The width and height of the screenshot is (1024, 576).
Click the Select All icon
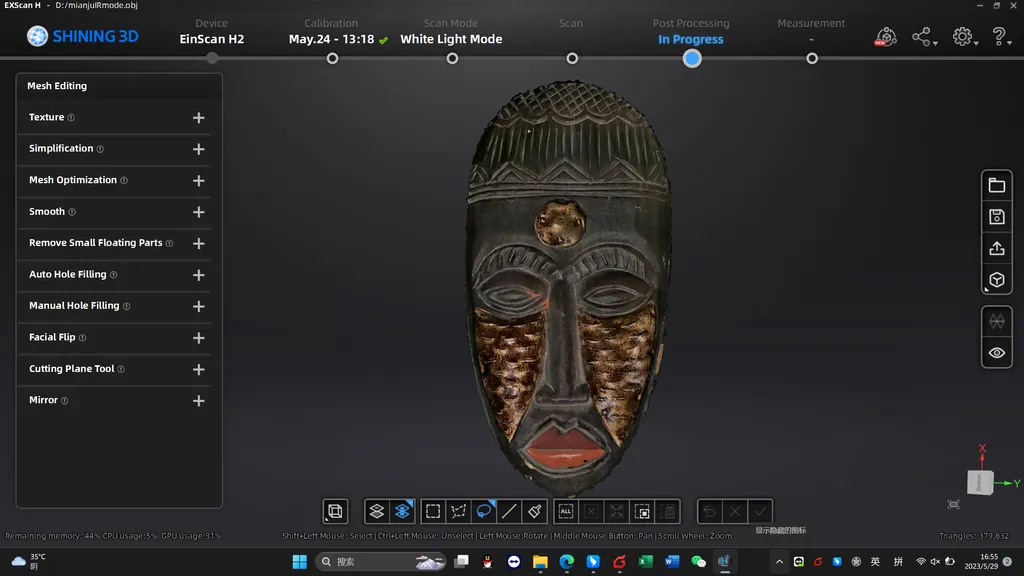click(x=566, y=511)
